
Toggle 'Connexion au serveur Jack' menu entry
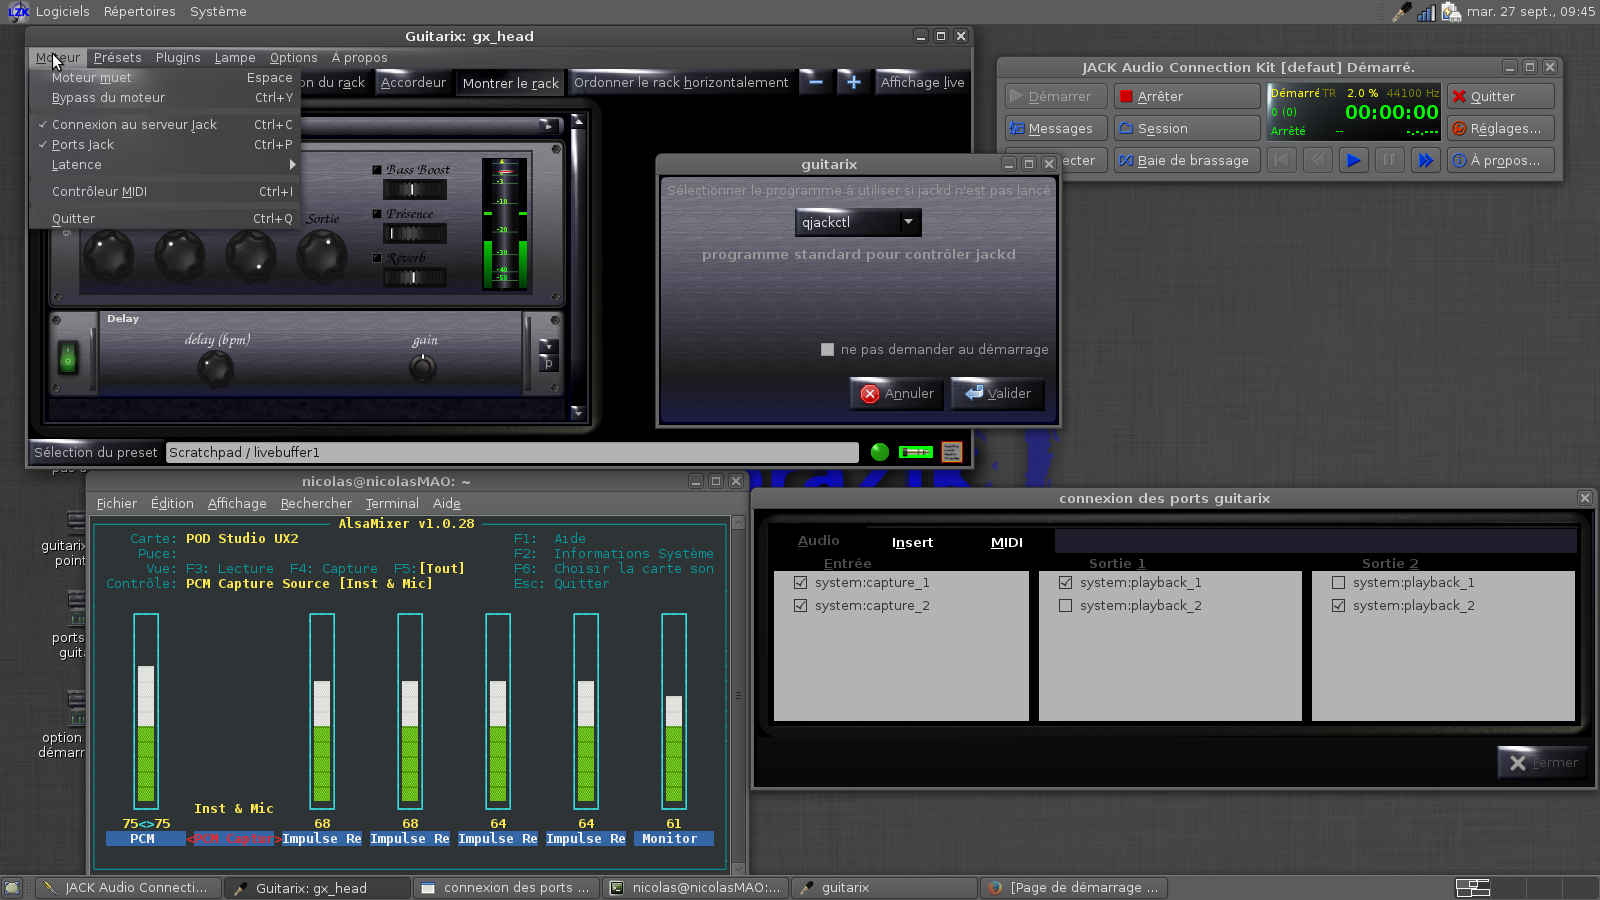[165, 124]
